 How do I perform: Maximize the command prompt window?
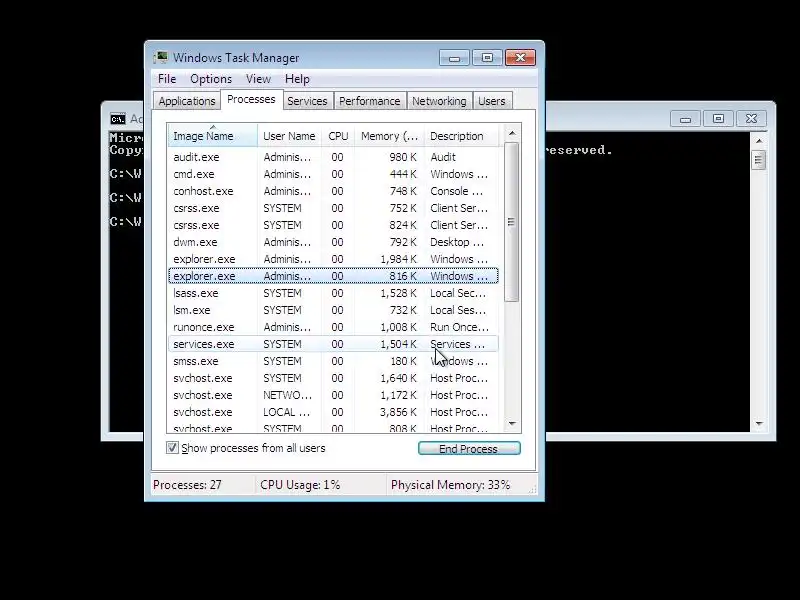[x=718, y=119]
